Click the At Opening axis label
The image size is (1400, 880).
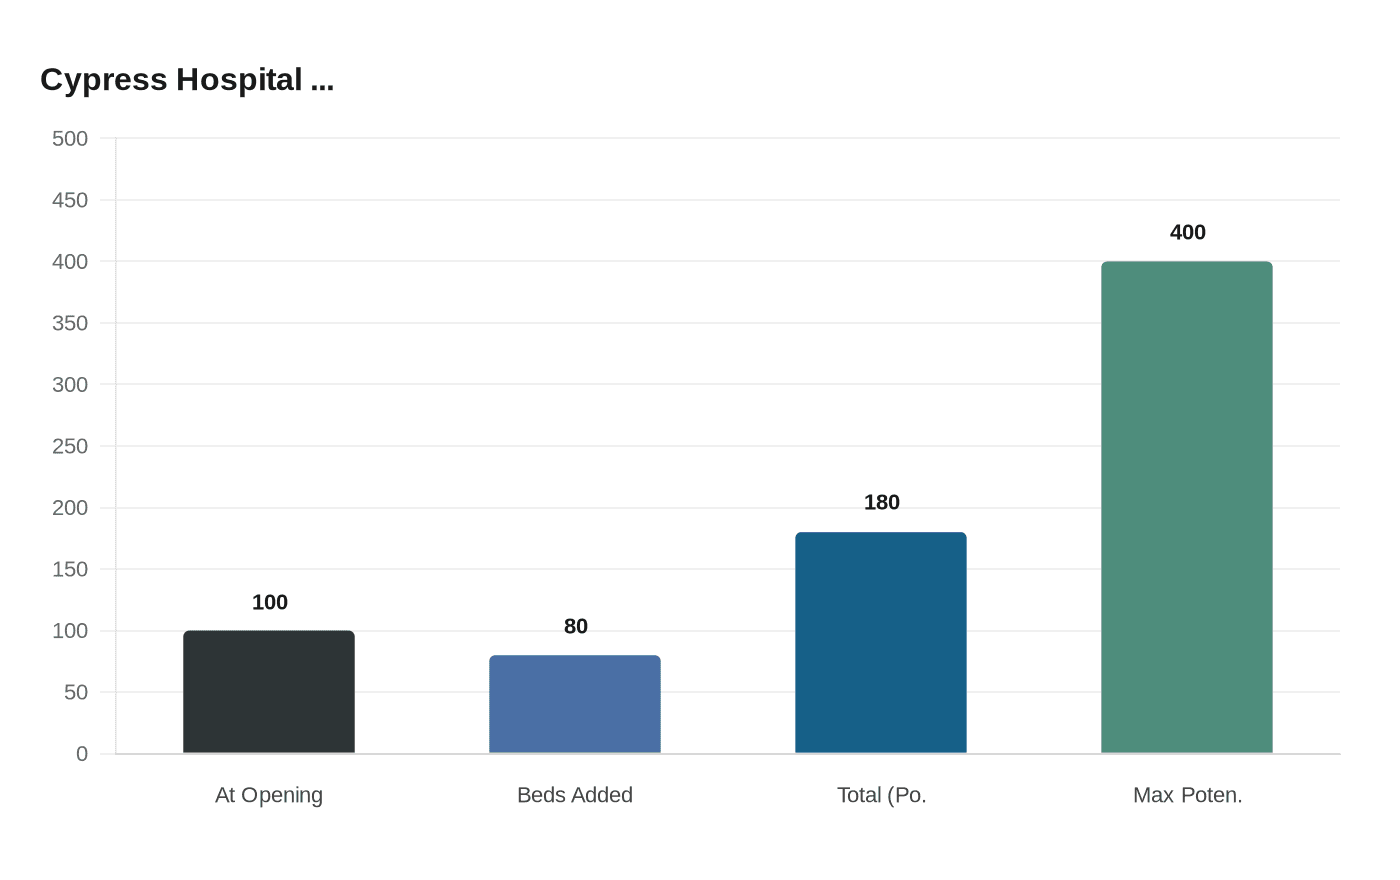[x=269, y=795]
